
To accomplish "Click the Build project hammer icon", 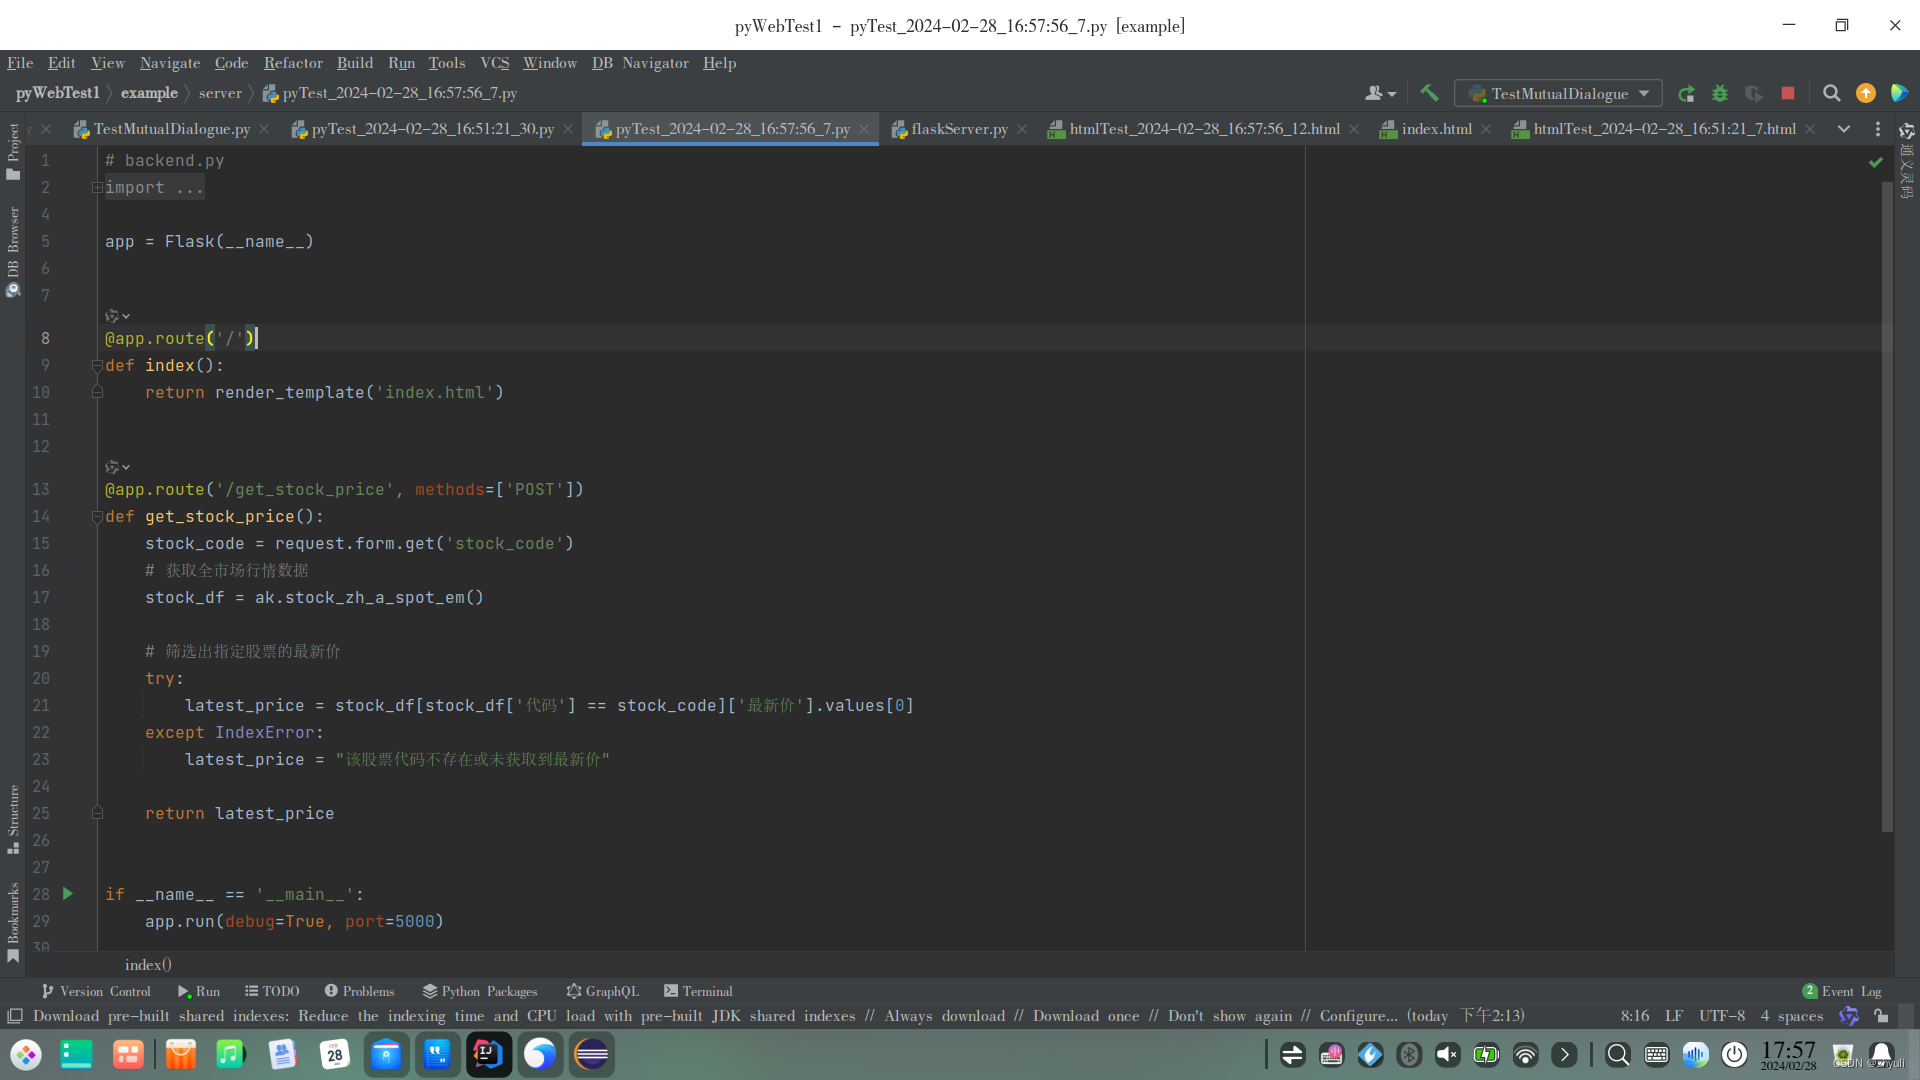I will (1429, 93).
